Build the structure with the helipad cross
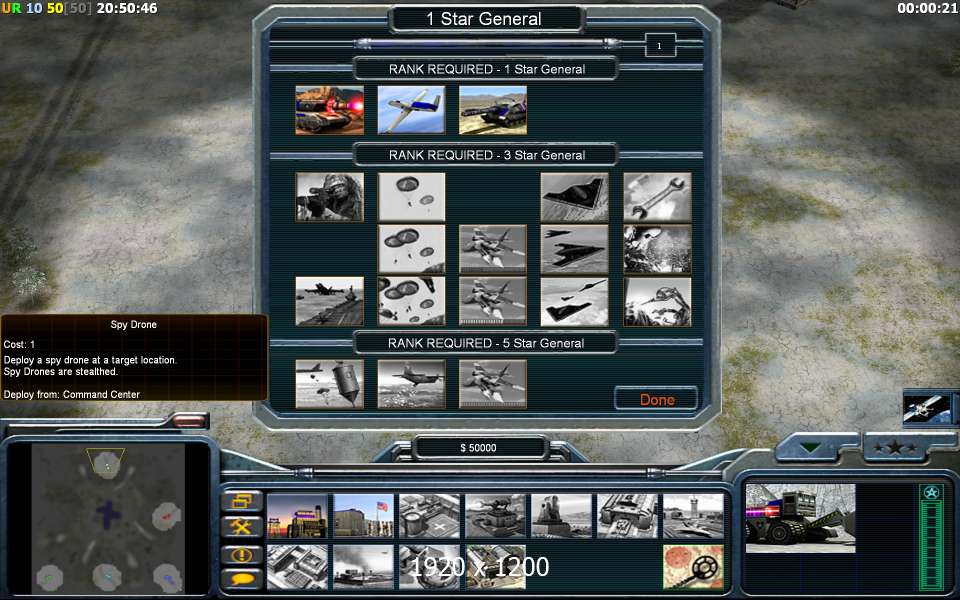 pos(429,516)
